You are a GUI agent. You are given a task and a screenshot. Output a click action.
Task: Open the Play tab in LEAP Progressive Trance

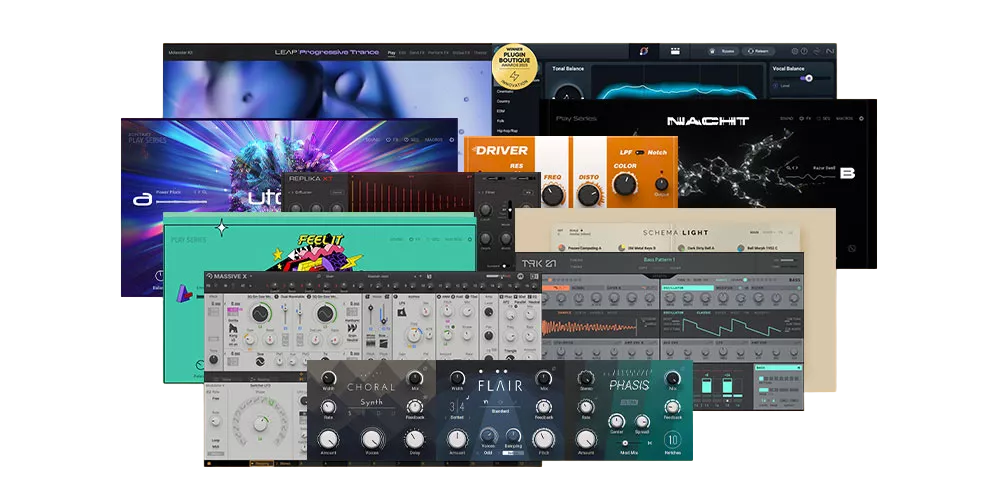click(x=392, y=52)
